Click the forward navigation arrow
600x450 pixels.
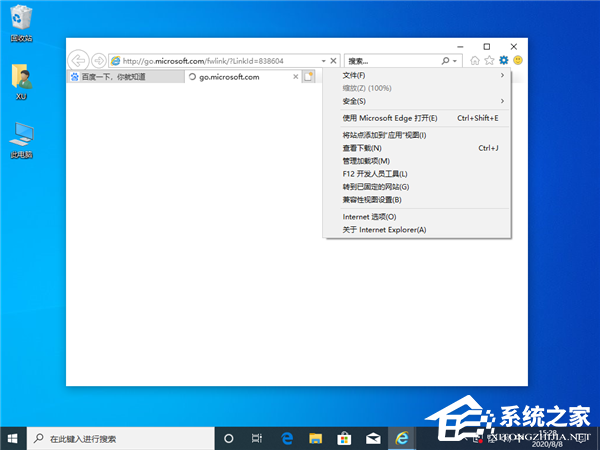tap(98, 60)
